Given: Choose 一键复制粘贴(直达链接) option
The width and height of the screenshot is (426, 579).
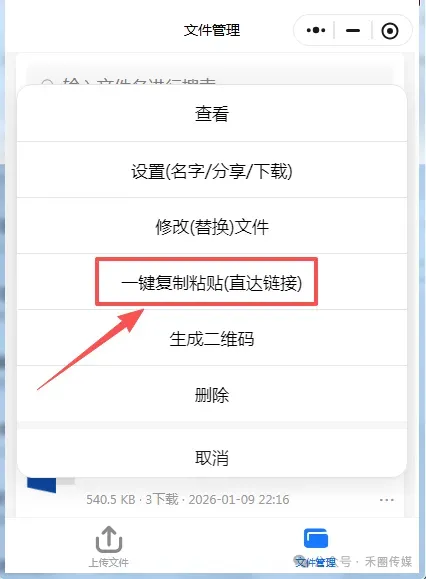Looking at the screenshot, I should point(212,282).
